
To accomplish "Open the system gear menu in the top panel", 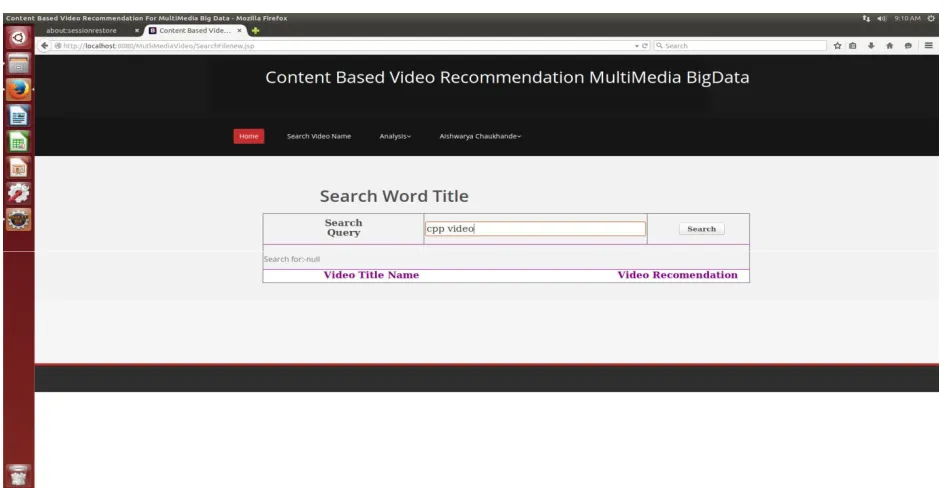I will coord(931,19).
